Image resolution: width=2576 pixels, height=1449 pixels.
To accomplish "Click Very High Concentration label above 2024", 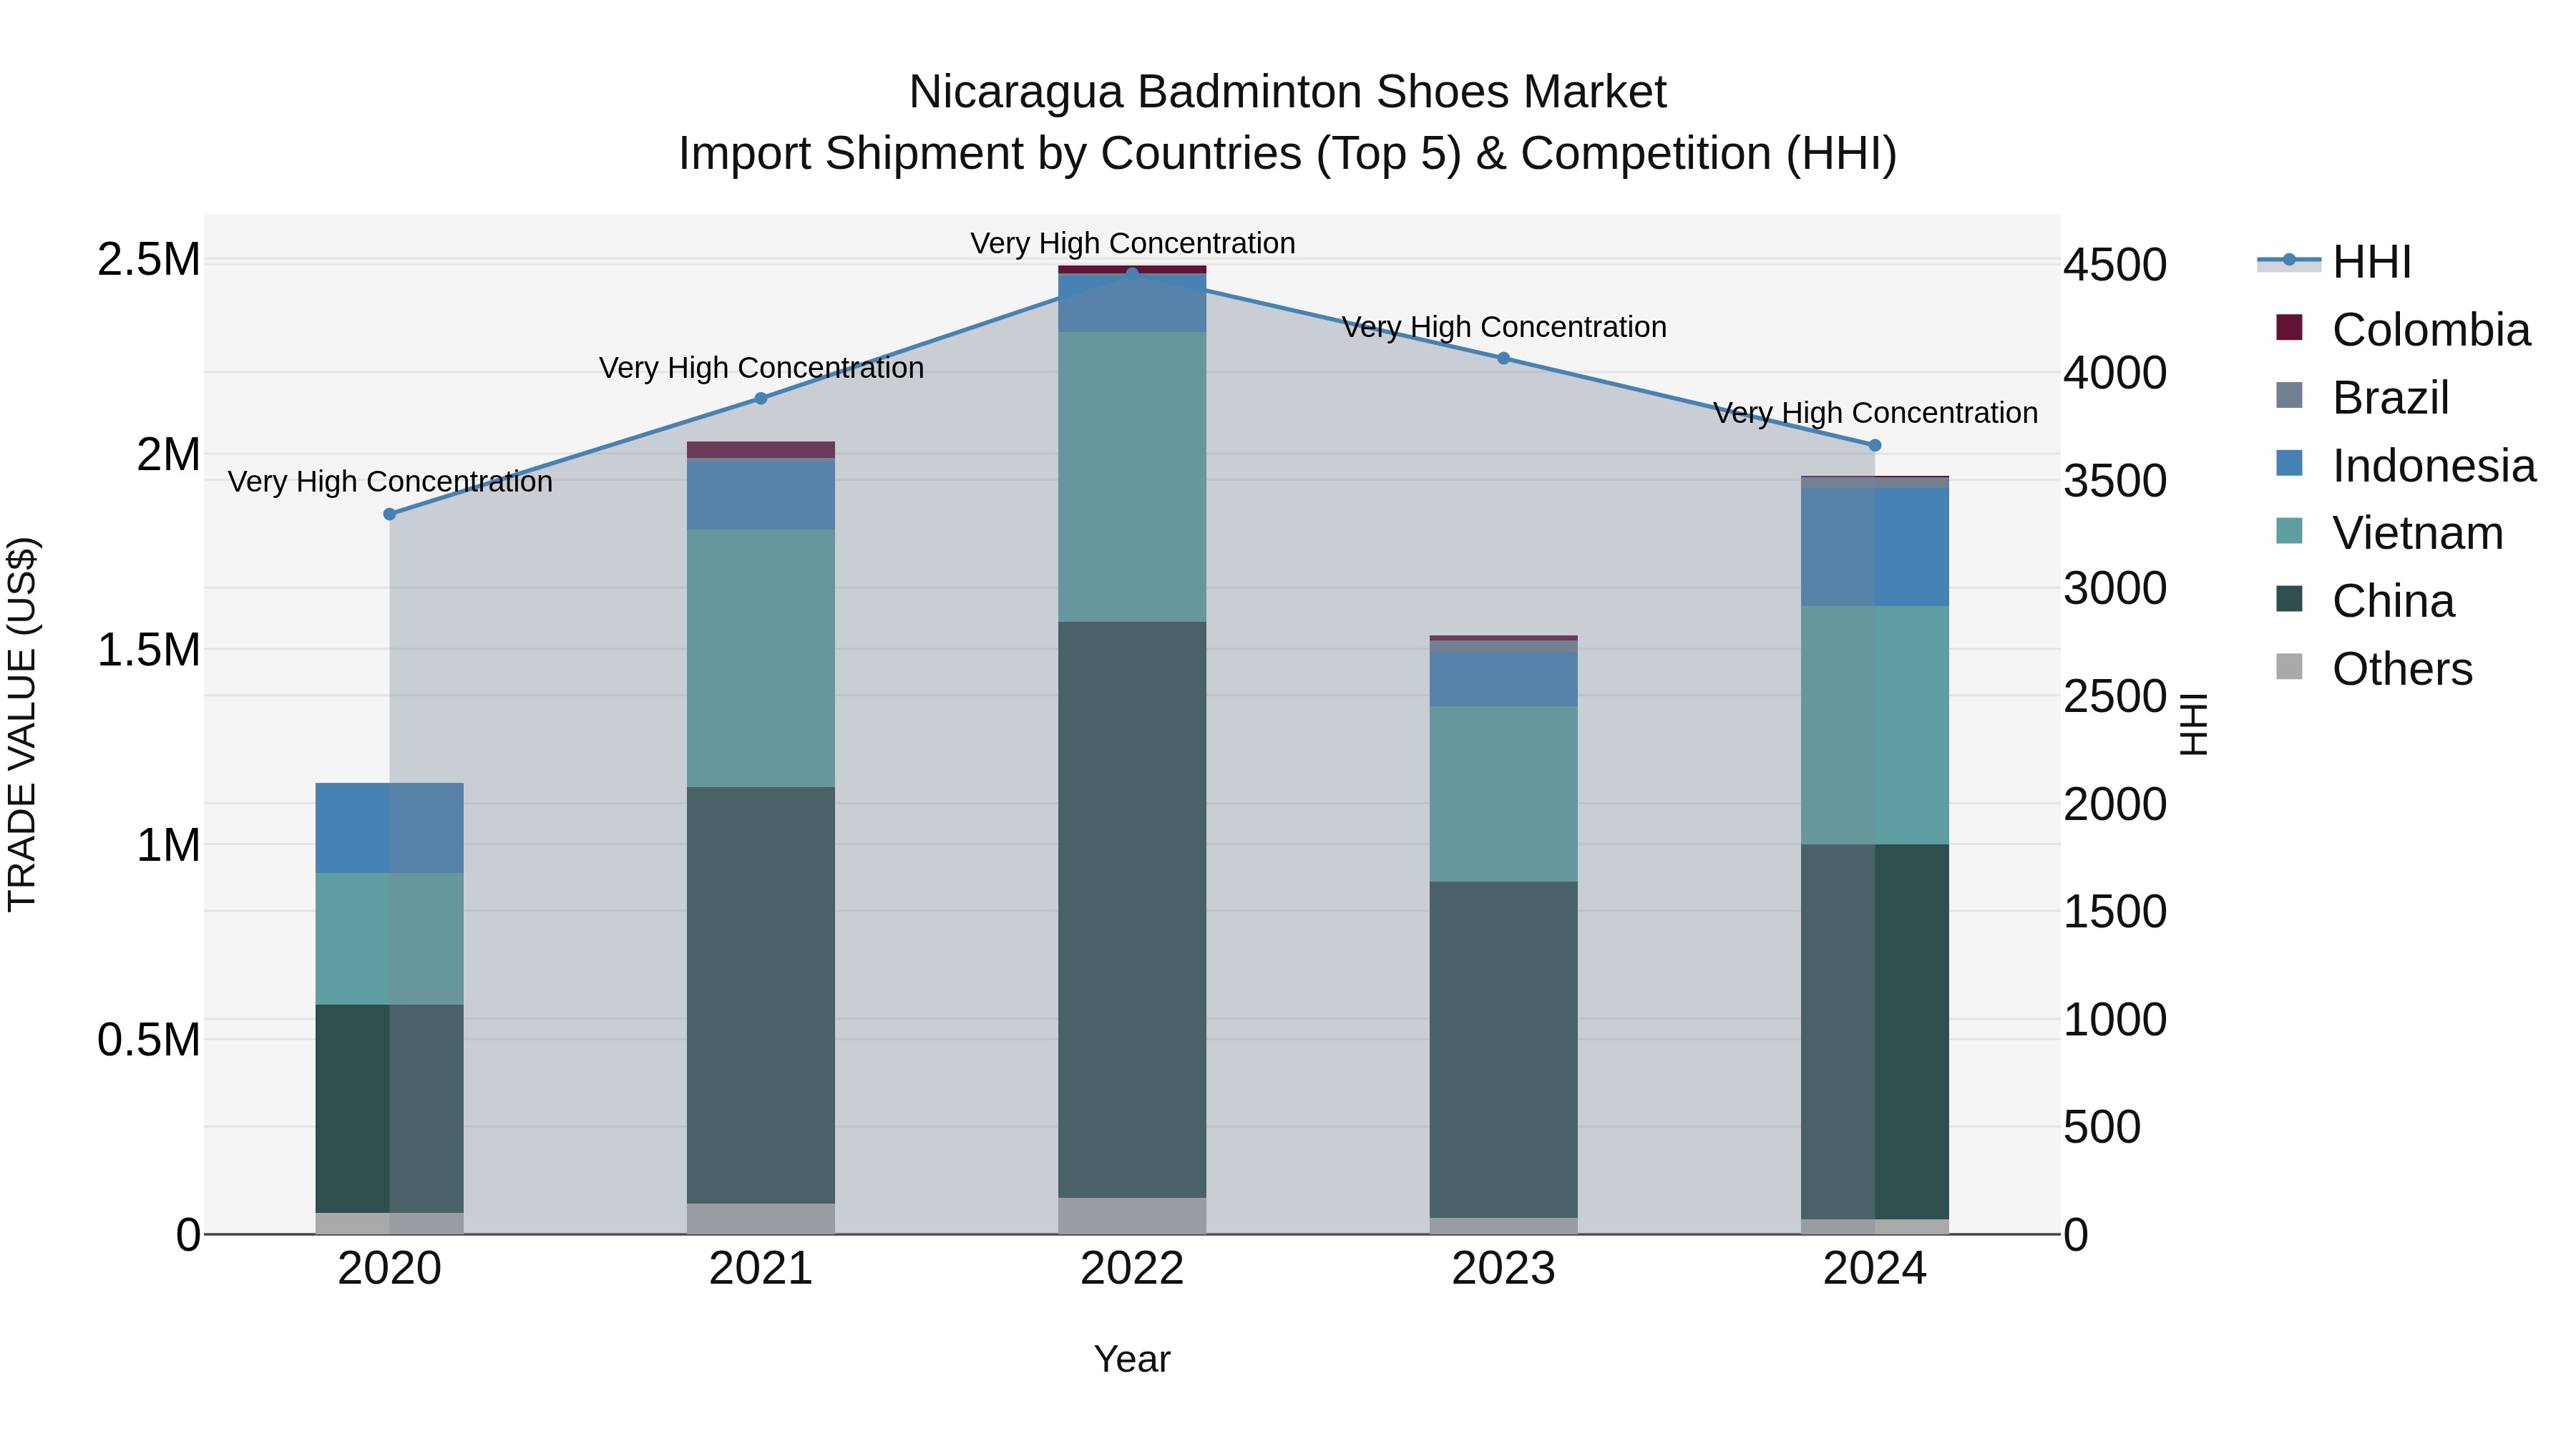I will (1875, 412).
